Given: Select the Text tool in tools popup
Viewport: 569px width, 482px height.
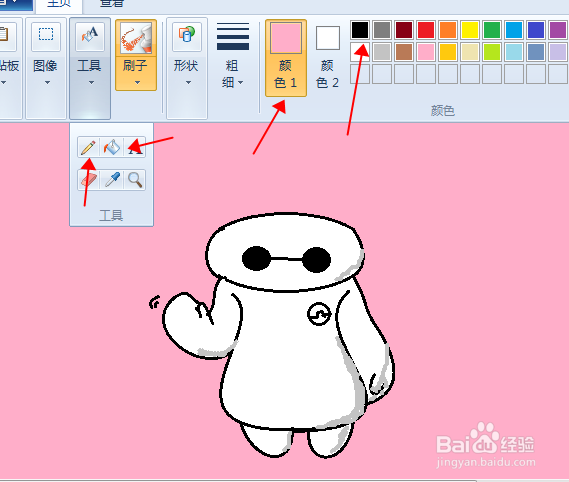Looking at the screenshot, I should pyautogui.click(x=135, y=147).
